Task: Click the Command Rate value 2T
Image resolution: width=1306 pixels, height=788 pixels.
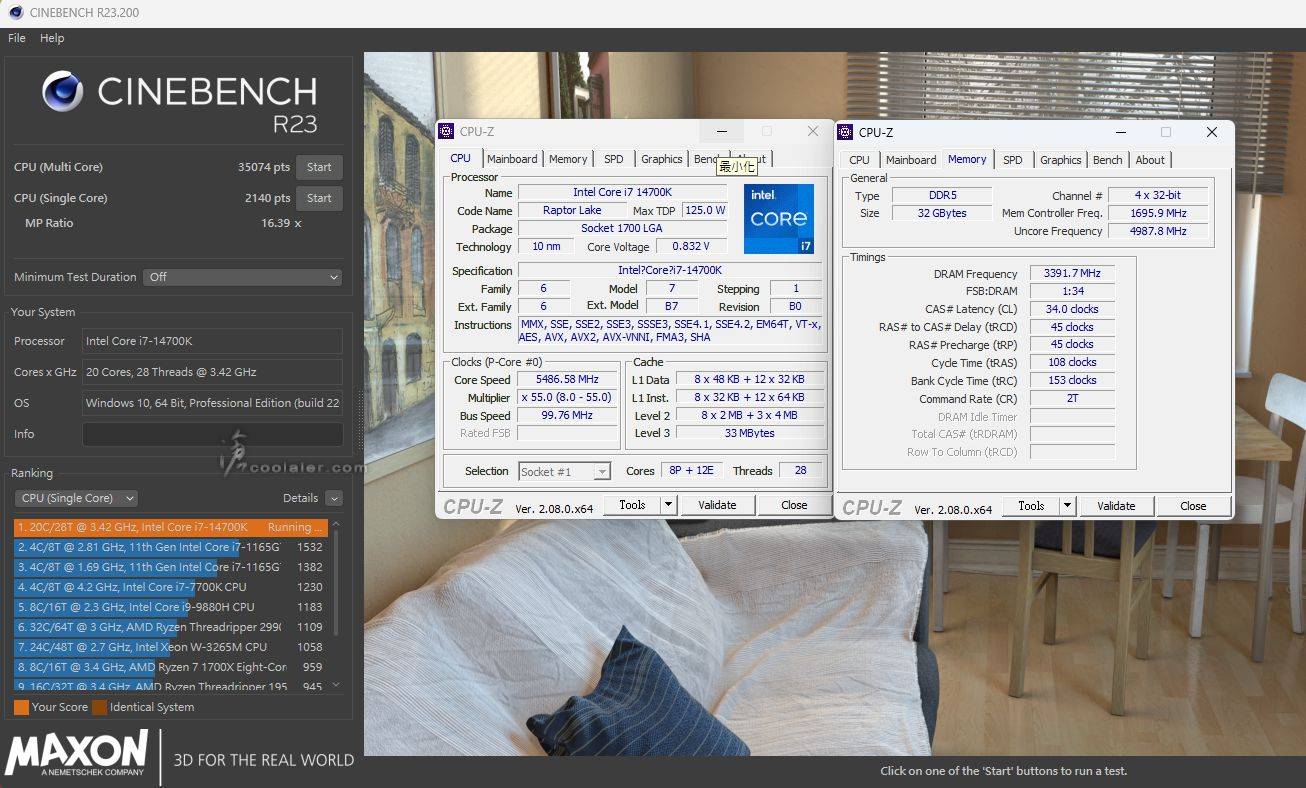Action: point(1072,398)
